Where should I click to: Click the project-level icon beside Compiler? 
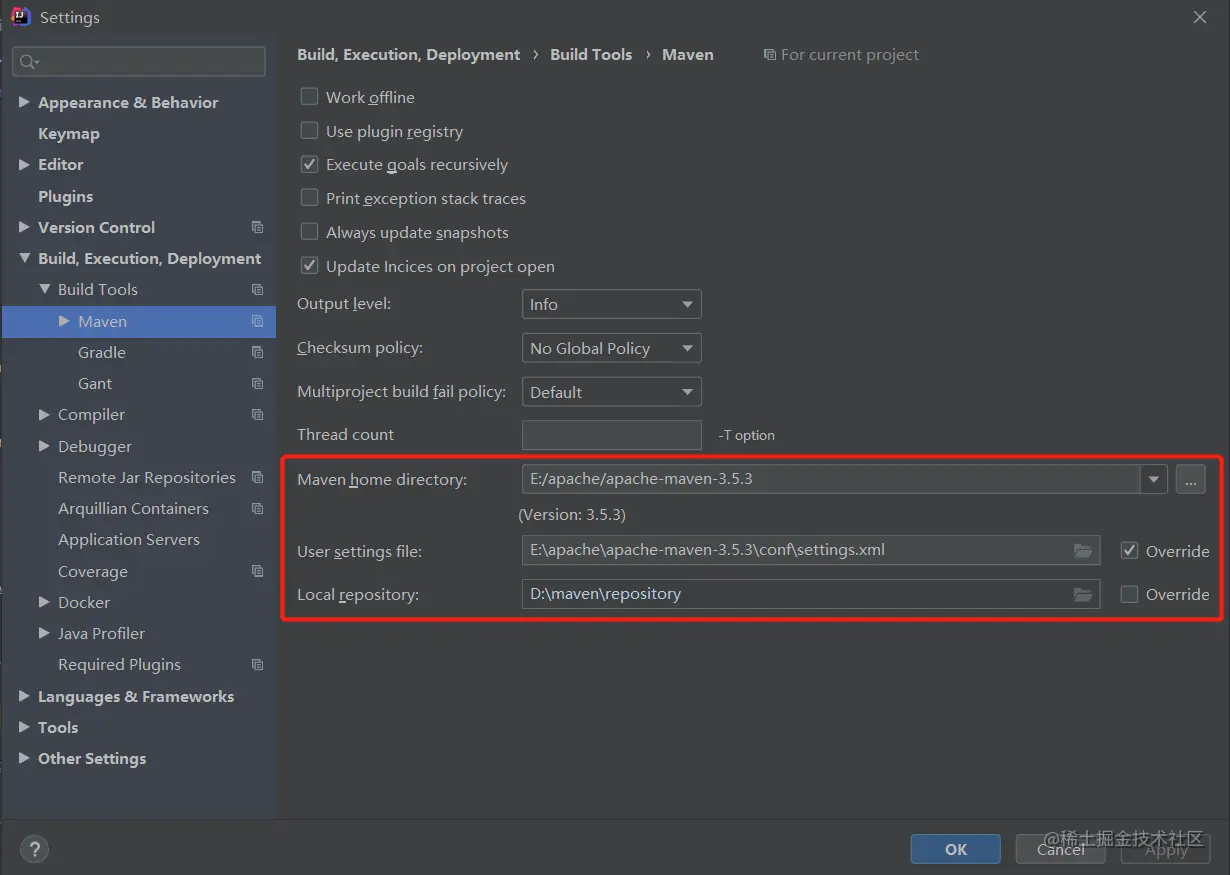point(257,414)
